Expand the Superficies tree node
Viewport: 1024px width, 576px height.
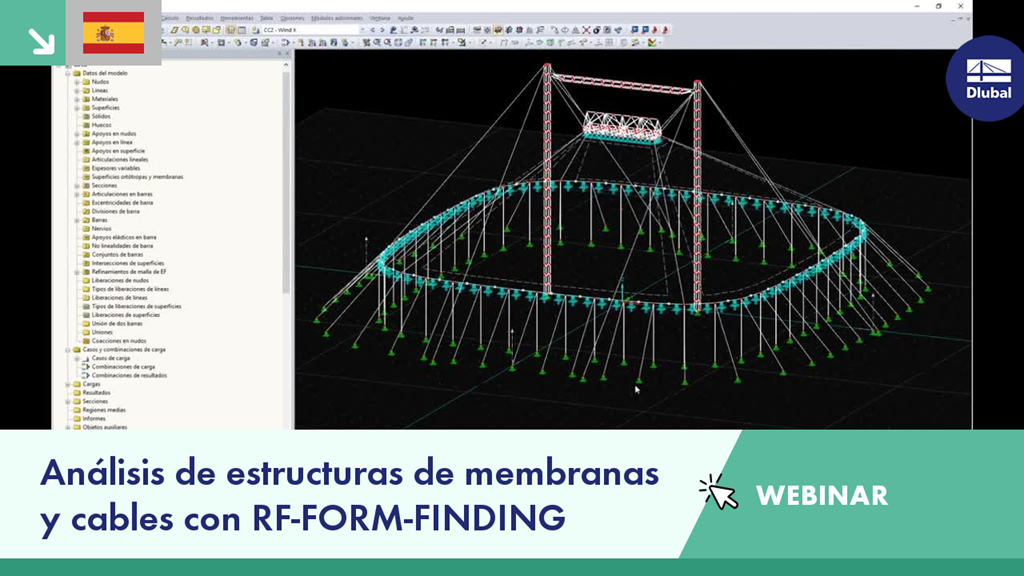(x=77, y=108)
